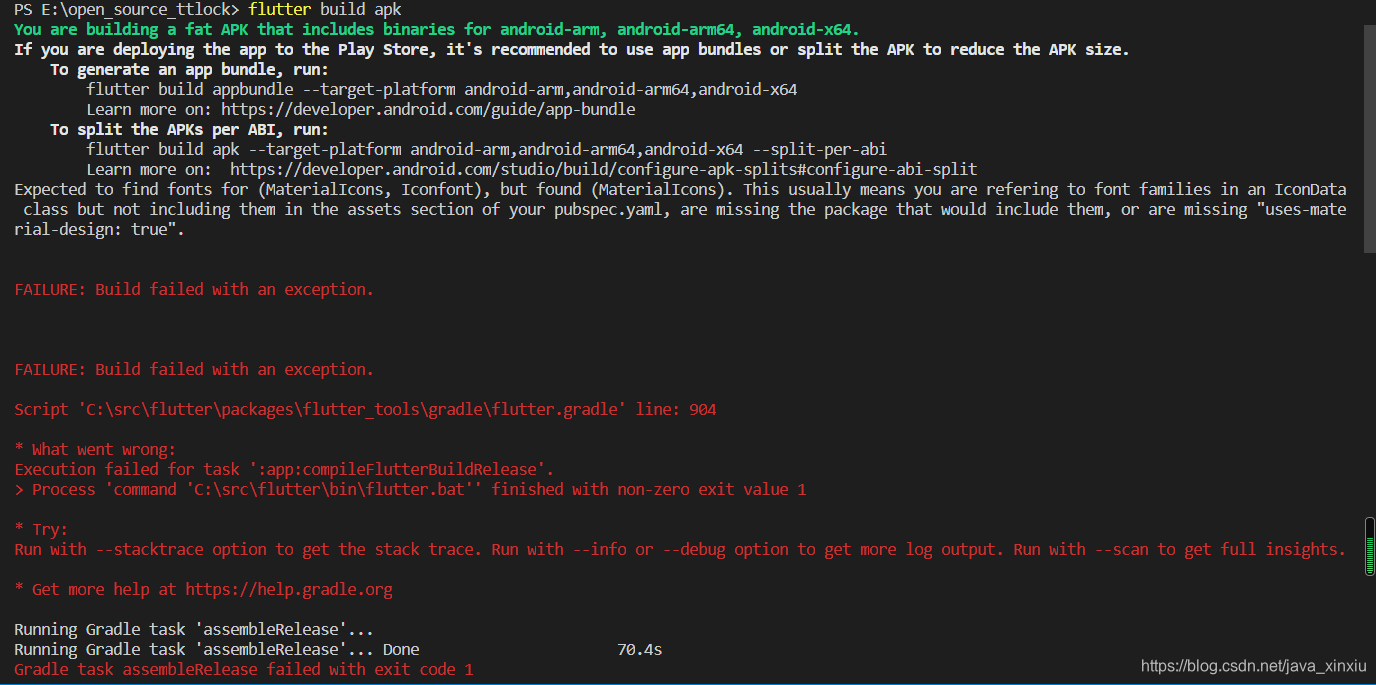Click the flutter.gradle script path line

tap(365, 409)
